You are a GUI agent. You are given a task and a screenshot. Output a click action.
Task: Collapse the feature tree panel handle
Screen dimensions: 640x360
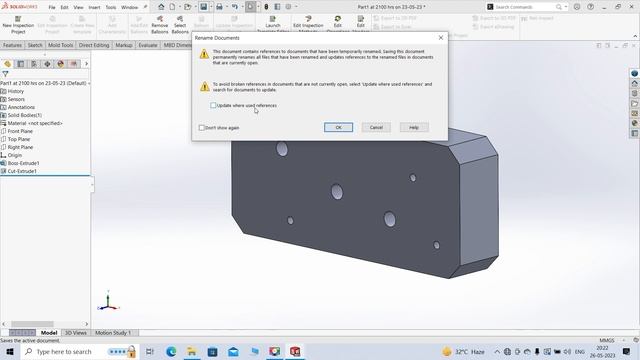pos(92,184)
